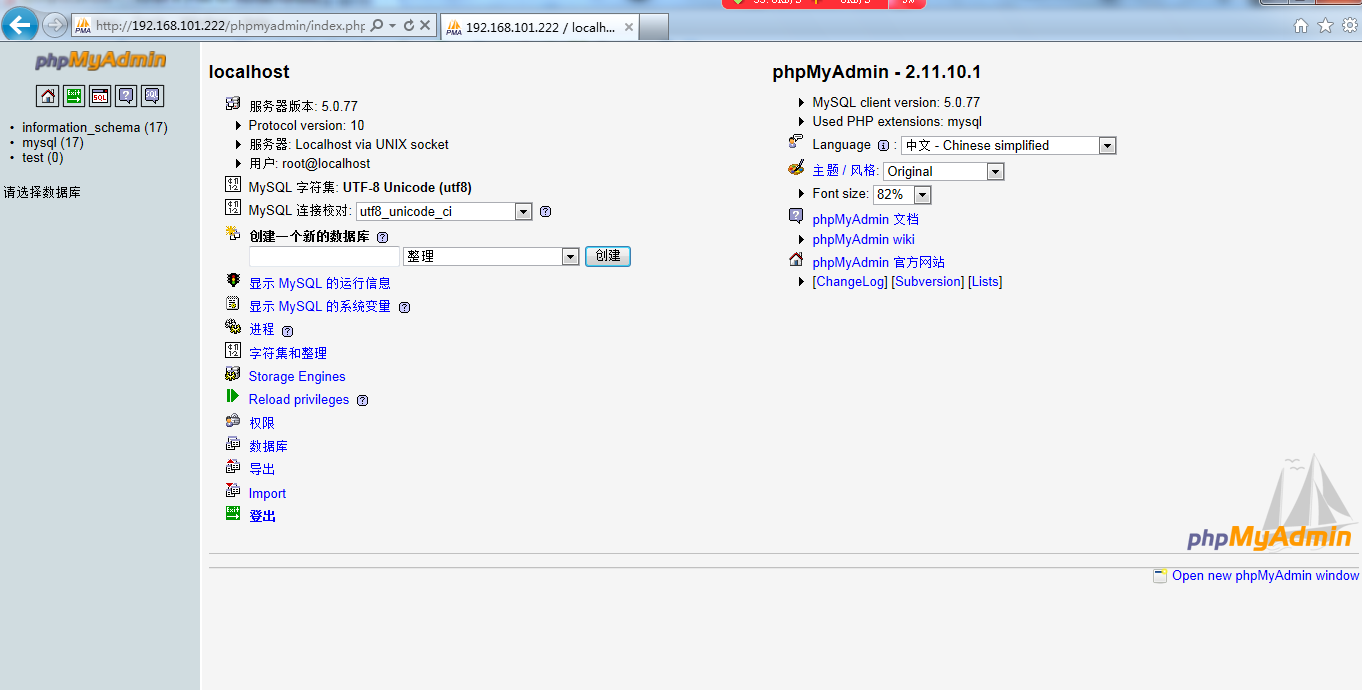Click the Reload privileges green arrow icon
This screenshot has height=690, width=1362.
point(233,396)
